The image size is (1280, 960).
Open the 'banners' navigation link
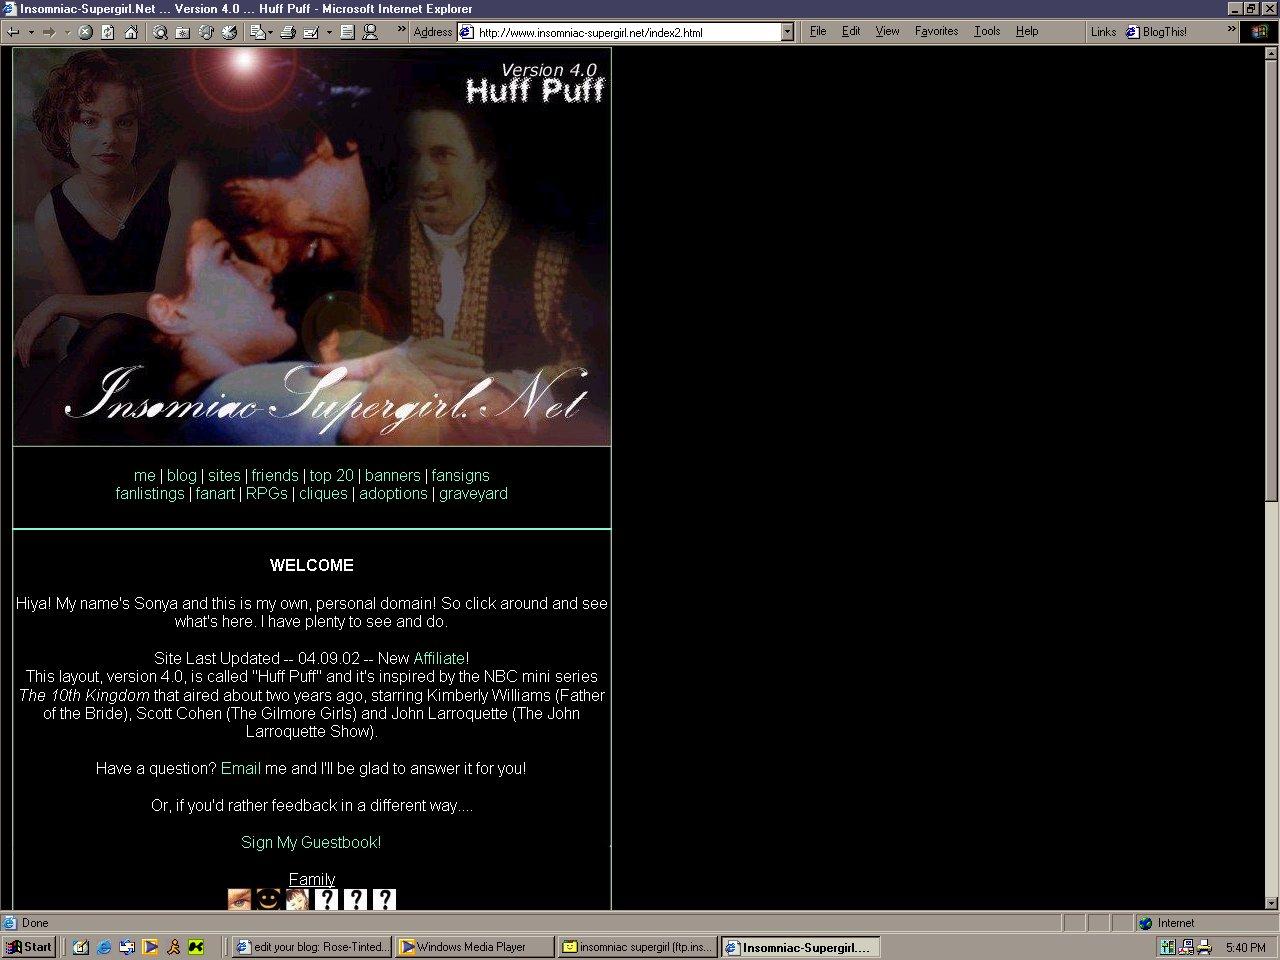pyautogui.click(x=392, y=476)
